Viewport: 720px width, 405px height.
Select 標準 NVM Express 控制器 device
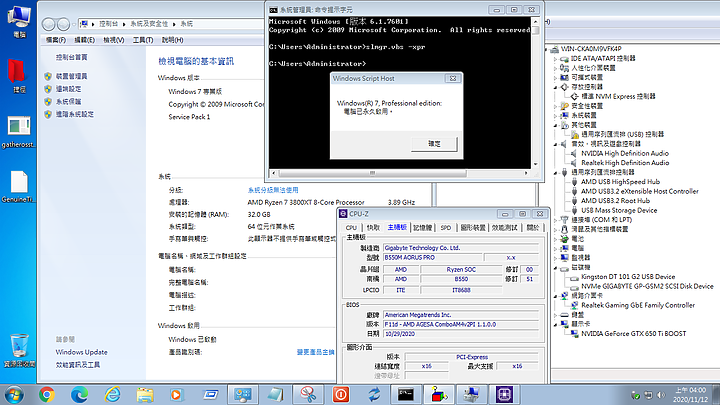pyautogui.click(x=618, y=96)
